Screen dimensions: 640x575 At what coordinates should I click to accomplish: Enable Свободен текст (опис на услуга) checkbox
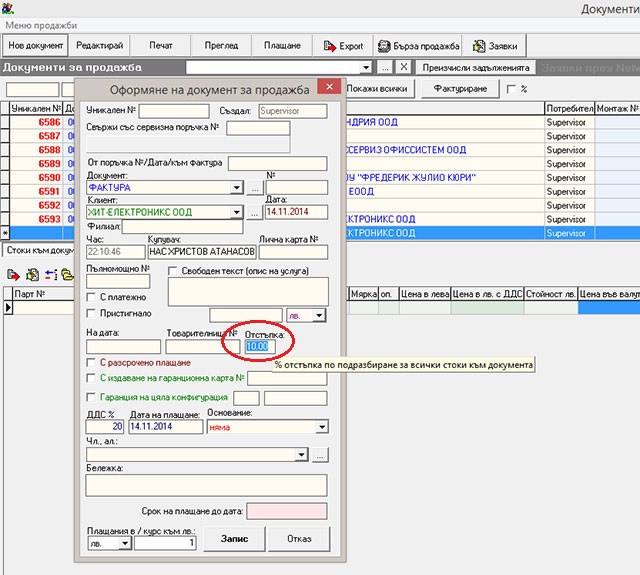tap(172, 271)
